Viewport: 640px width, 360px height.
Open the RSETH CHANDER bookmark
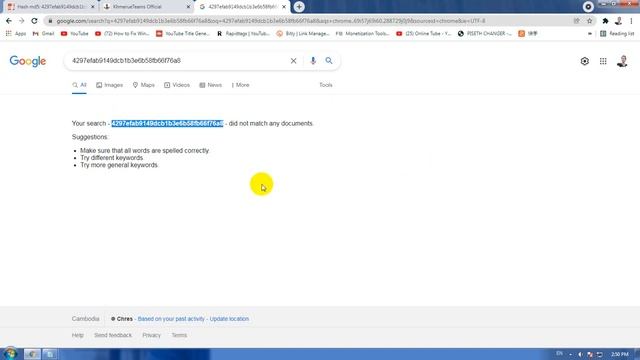tap(484, 33)
